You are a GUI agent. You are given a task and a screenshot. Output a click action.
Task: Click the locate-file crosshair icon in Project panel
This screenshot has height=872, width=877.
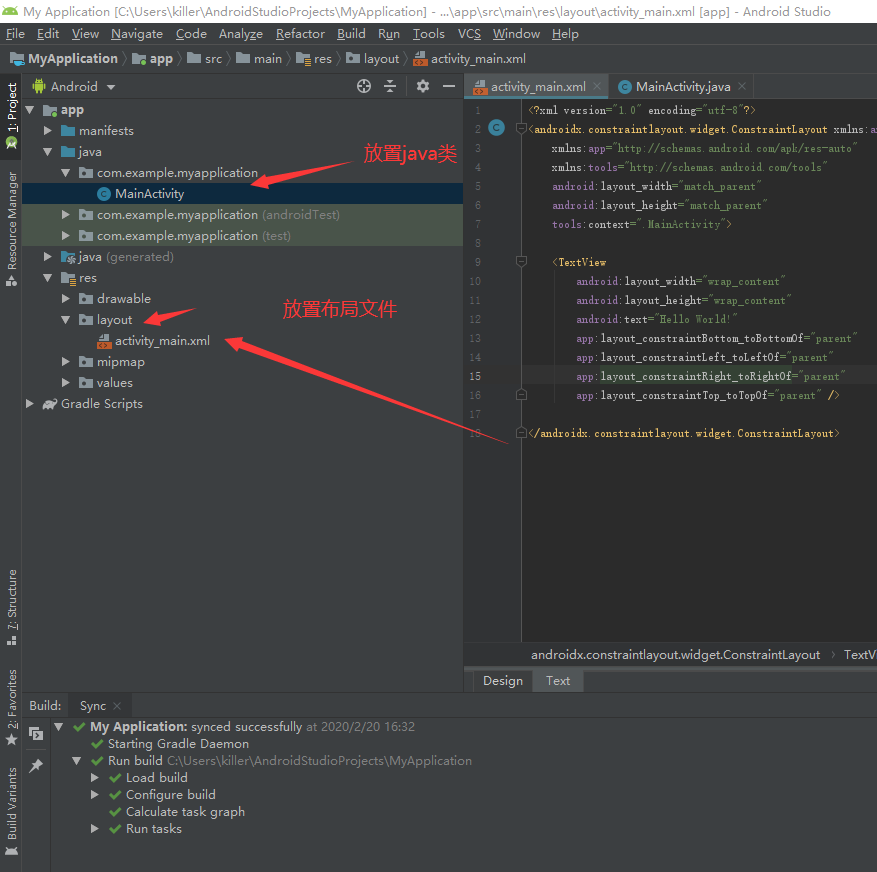(x=364, y=86)
